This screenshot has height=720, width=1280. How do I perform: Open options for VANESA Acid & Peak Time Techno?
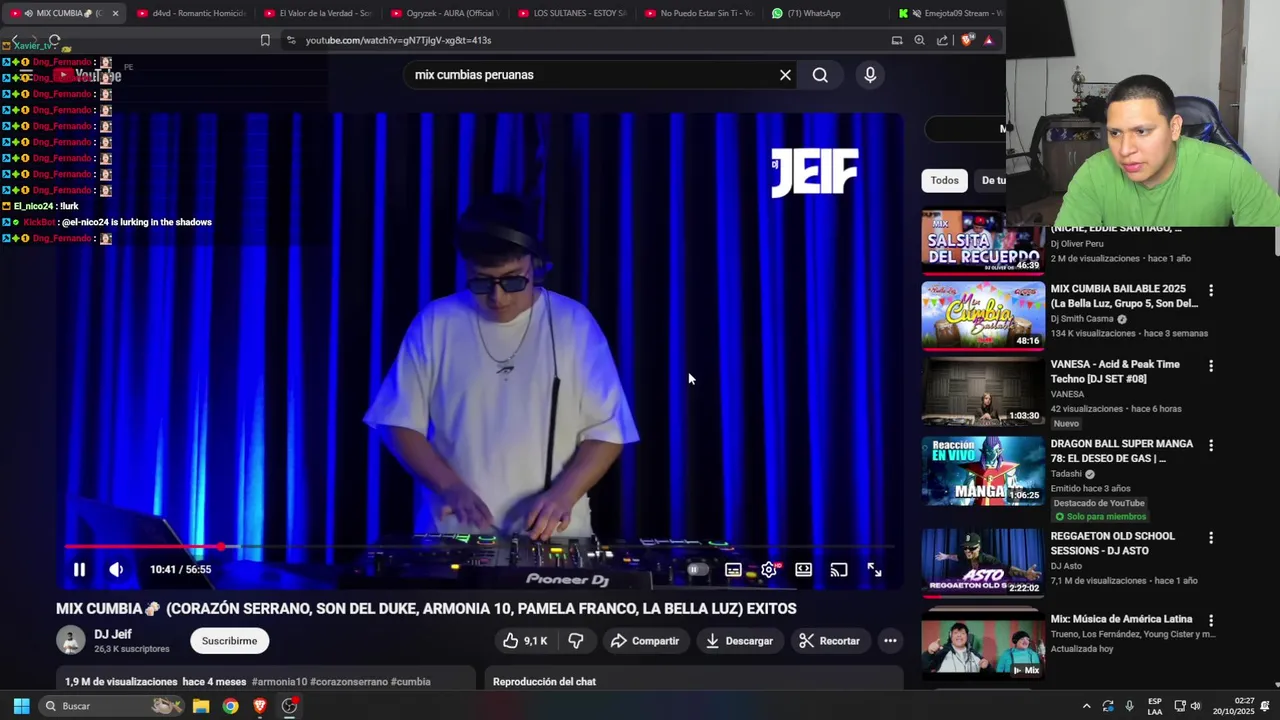[x=1211, y=366]
